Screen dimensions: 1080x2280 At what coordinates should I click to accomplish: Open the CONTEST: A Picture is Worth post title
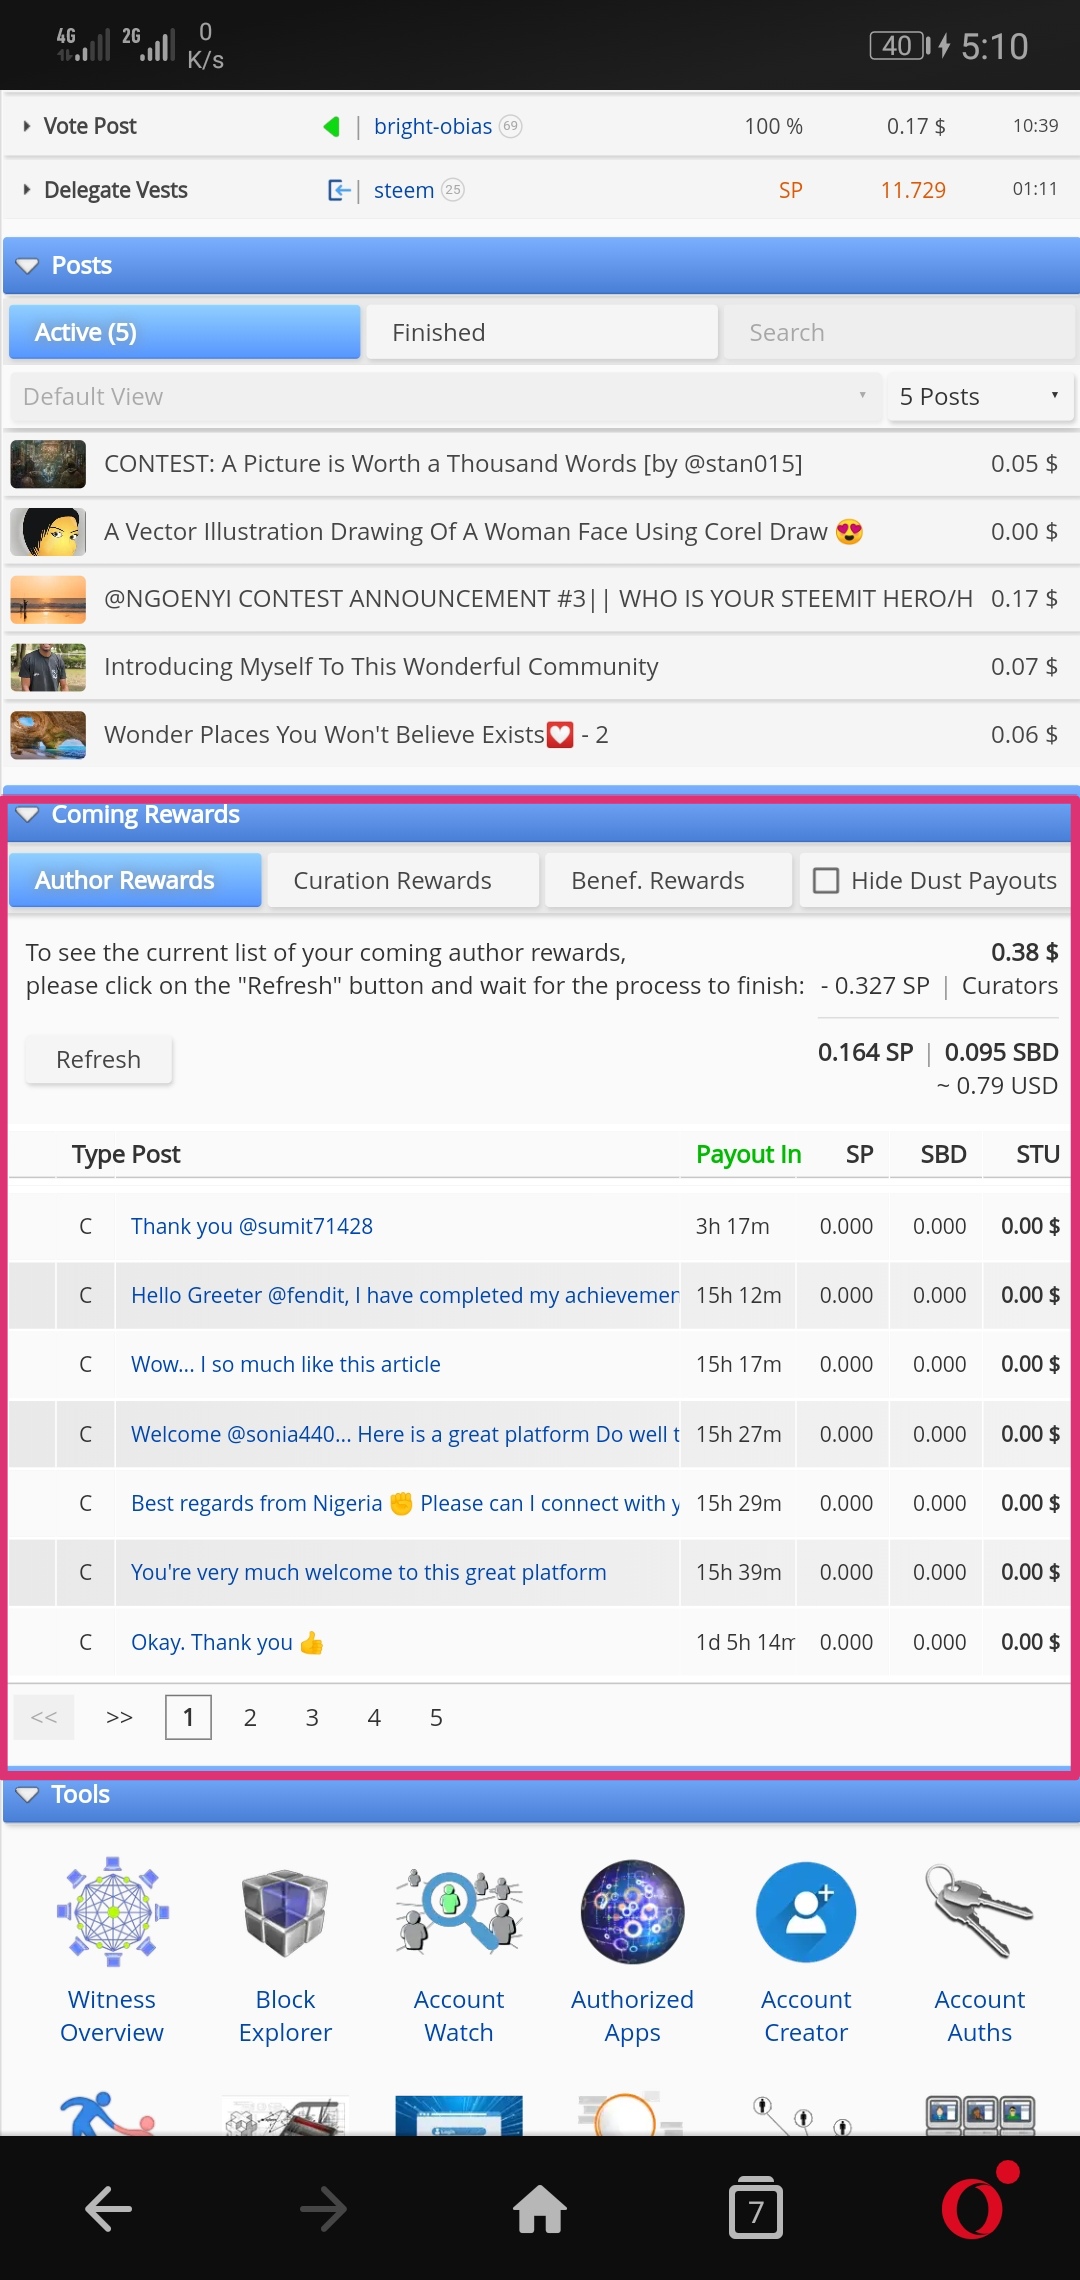(453, 464)
